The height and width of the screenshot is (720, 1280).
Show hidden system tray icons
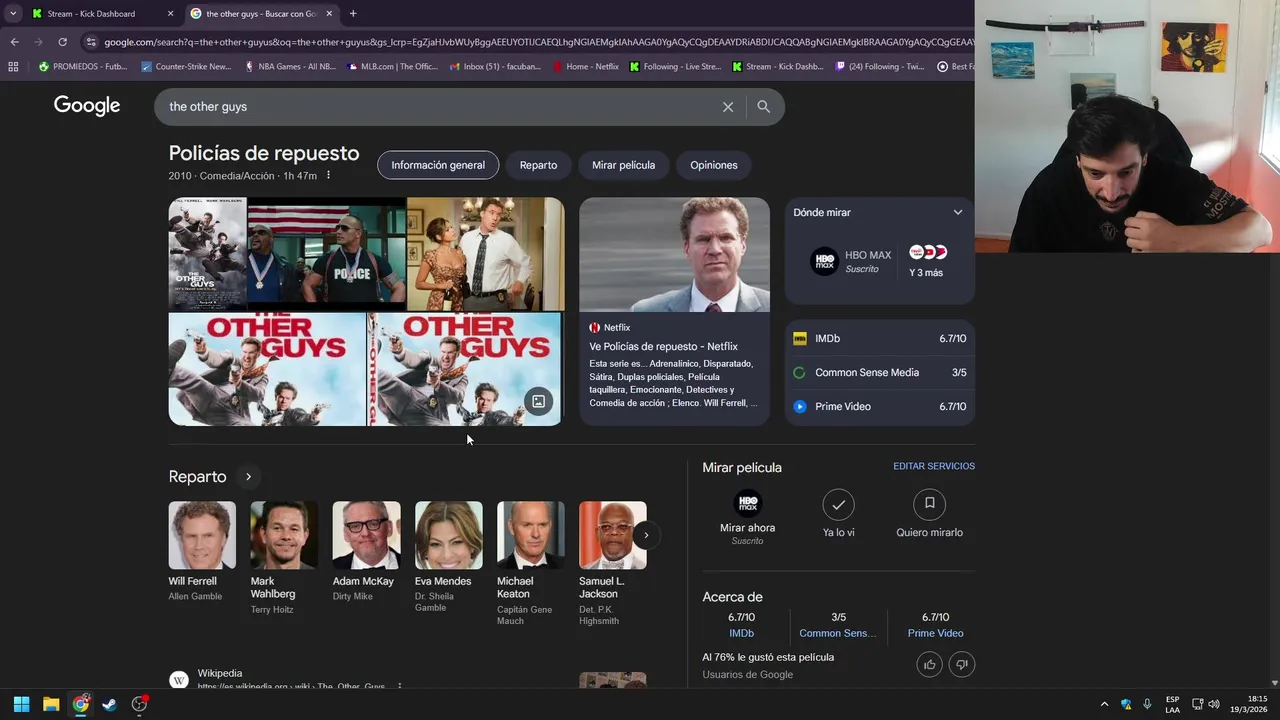pyautogui.click(x=1104, y=704)
